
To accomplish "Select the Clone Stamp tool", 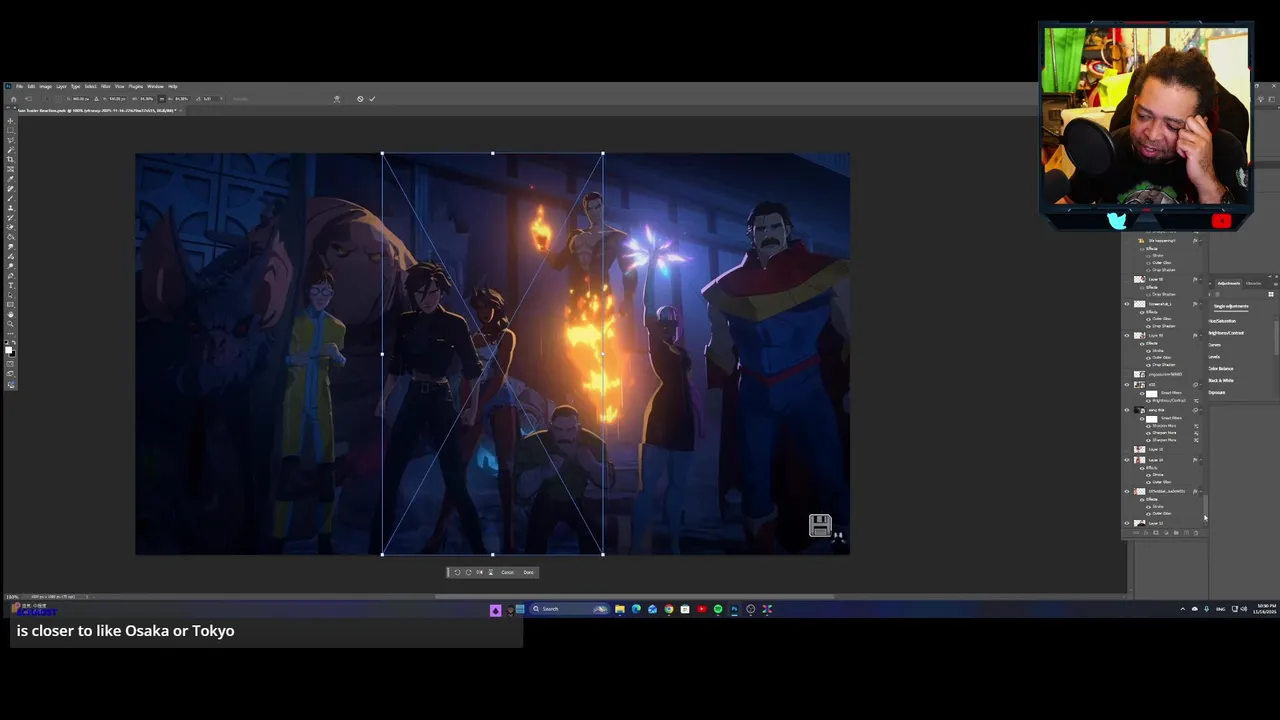I will 10,208.
